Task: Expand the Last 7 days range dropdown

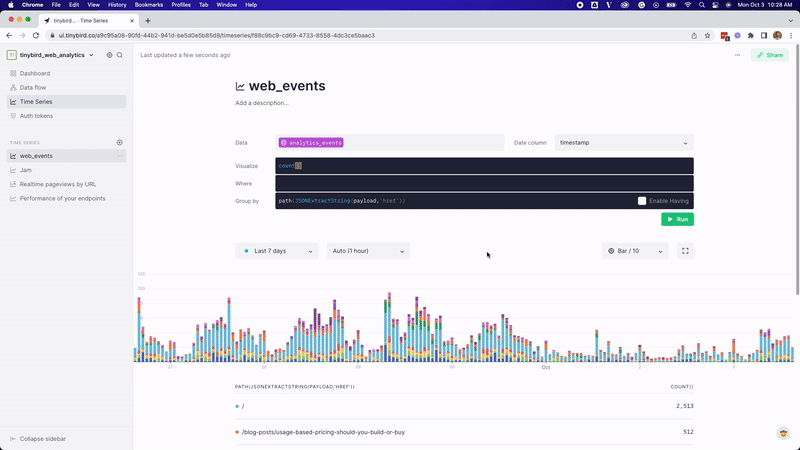Action: [277, 251]
